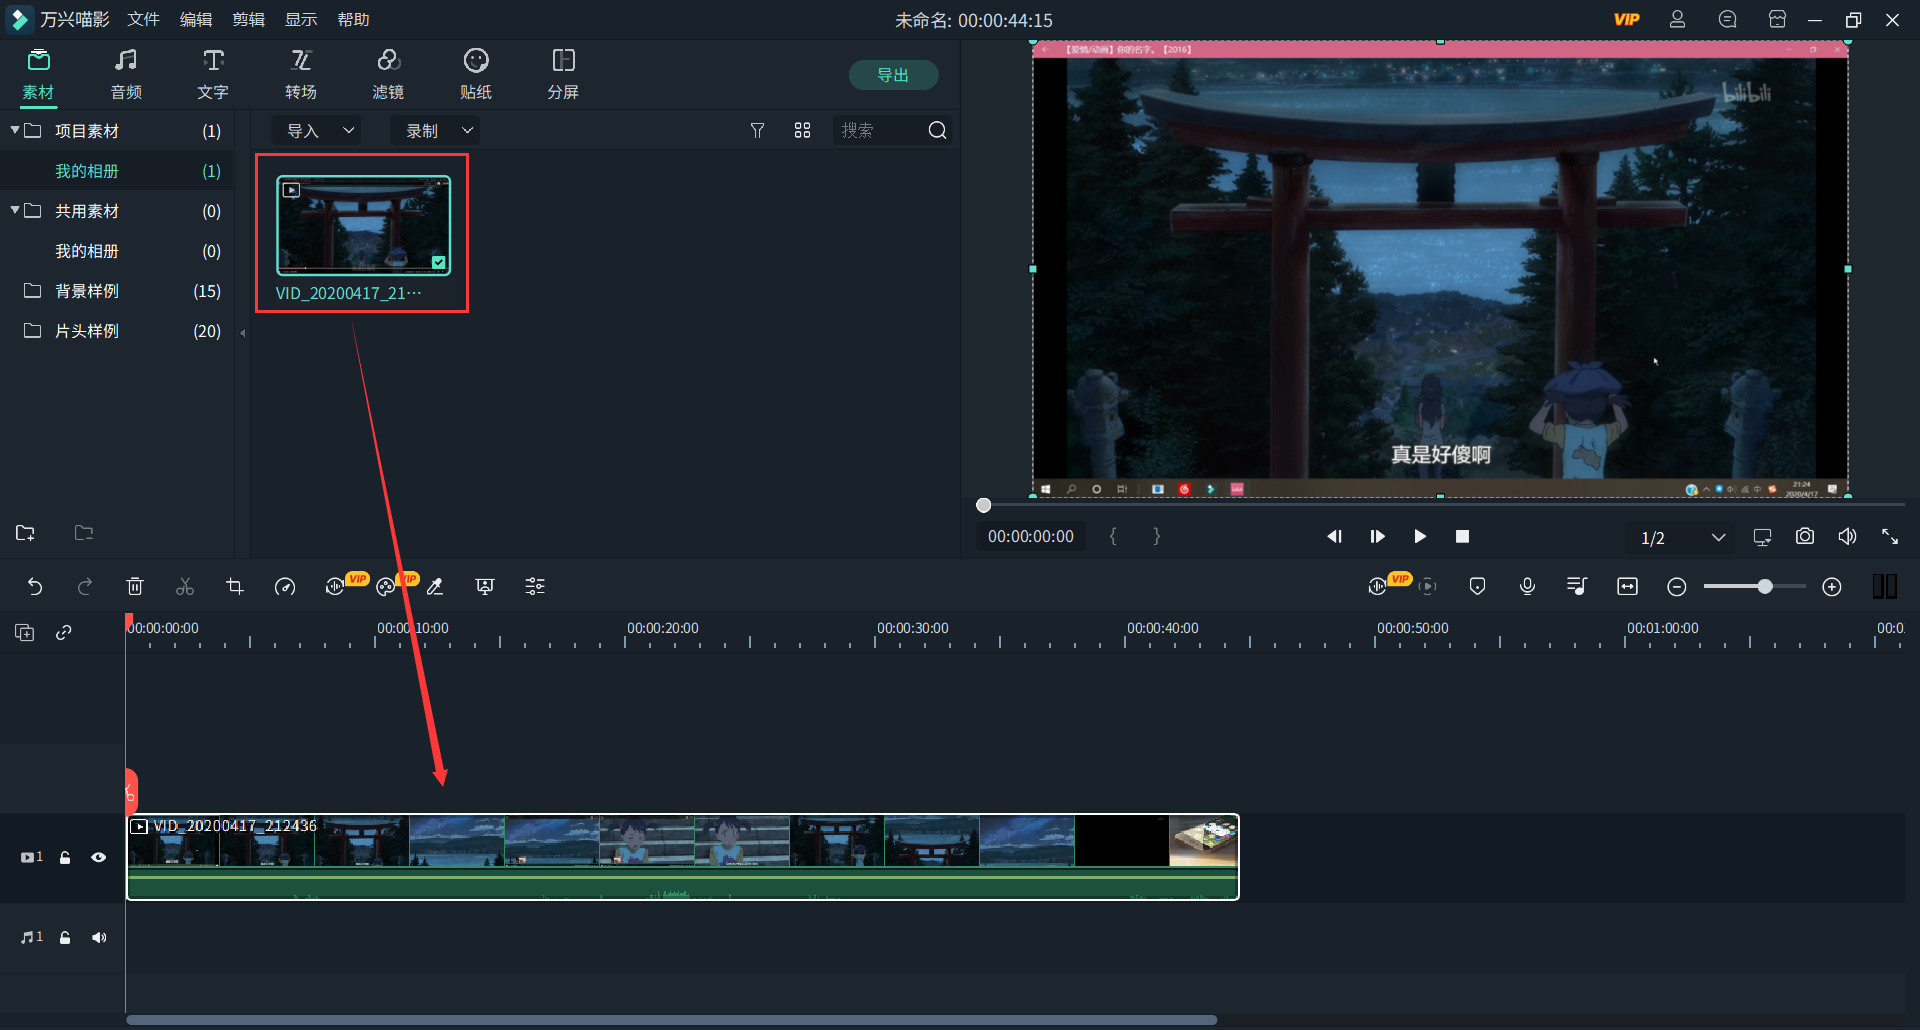Mute the audio track speaker
This screenshot has height=1030, width=1920.
tap(98, 937)
